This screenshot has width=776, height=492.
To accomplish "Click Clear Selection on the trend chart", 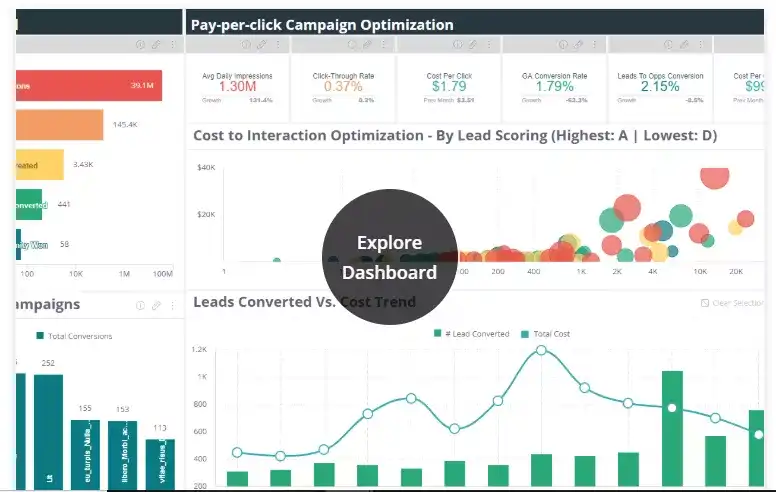I will [x=732, y=303].
